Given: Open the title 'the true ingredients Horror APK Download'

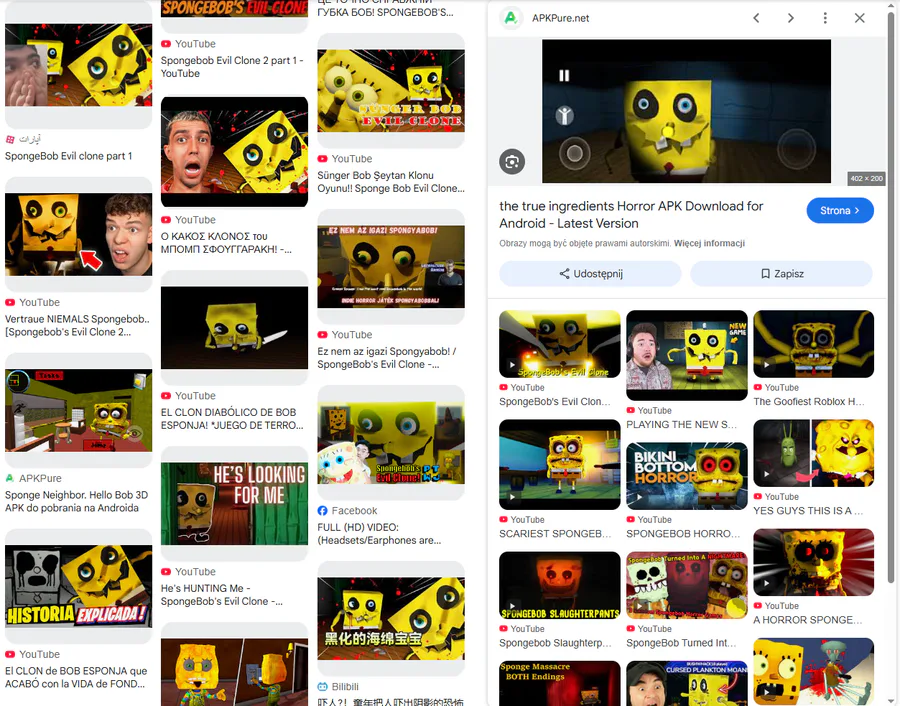Looking at the screenshot, I should [x=631, y=215].
